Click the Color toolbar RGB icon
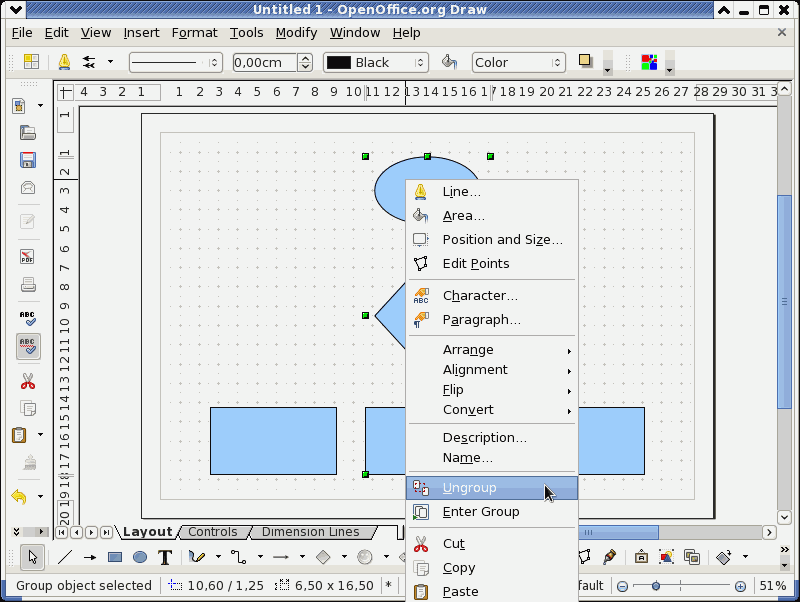 (x=649, y=62)
